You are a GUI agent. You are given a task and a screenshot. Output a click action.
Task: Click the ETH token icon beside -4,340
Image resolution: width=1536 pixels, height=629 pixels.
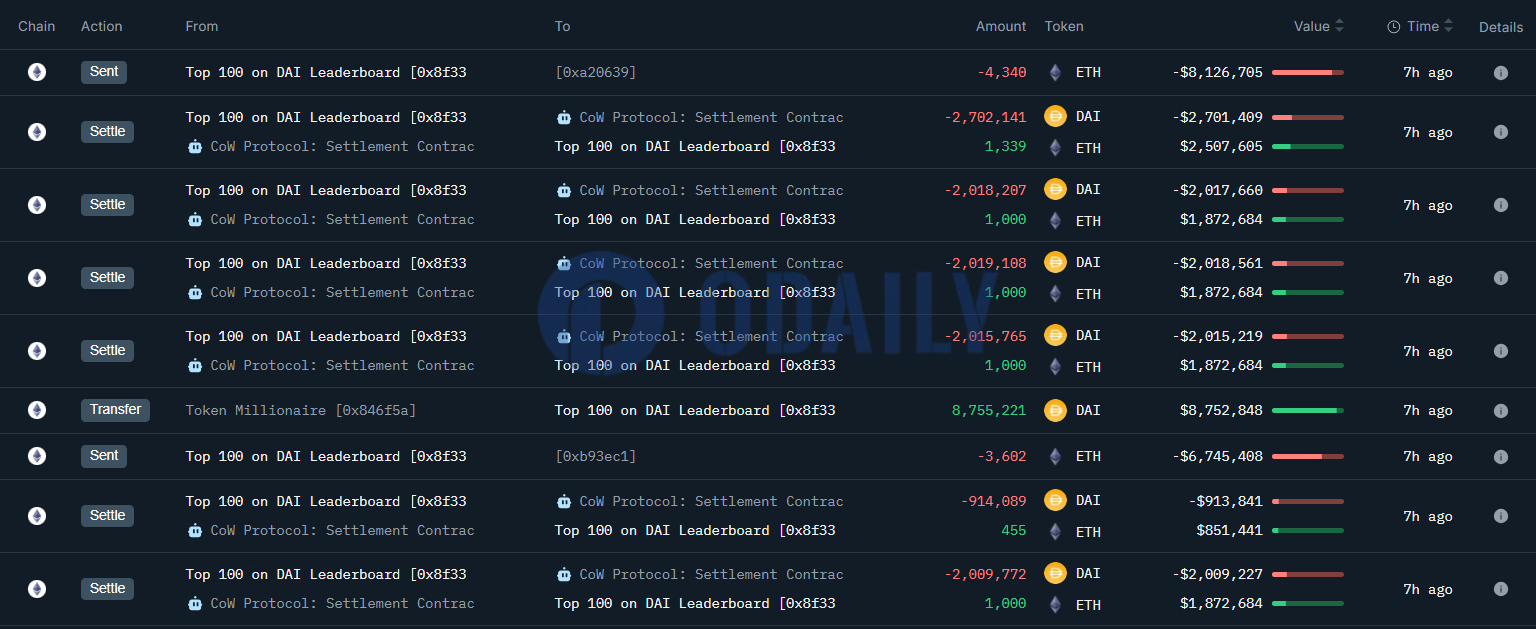1055,72
